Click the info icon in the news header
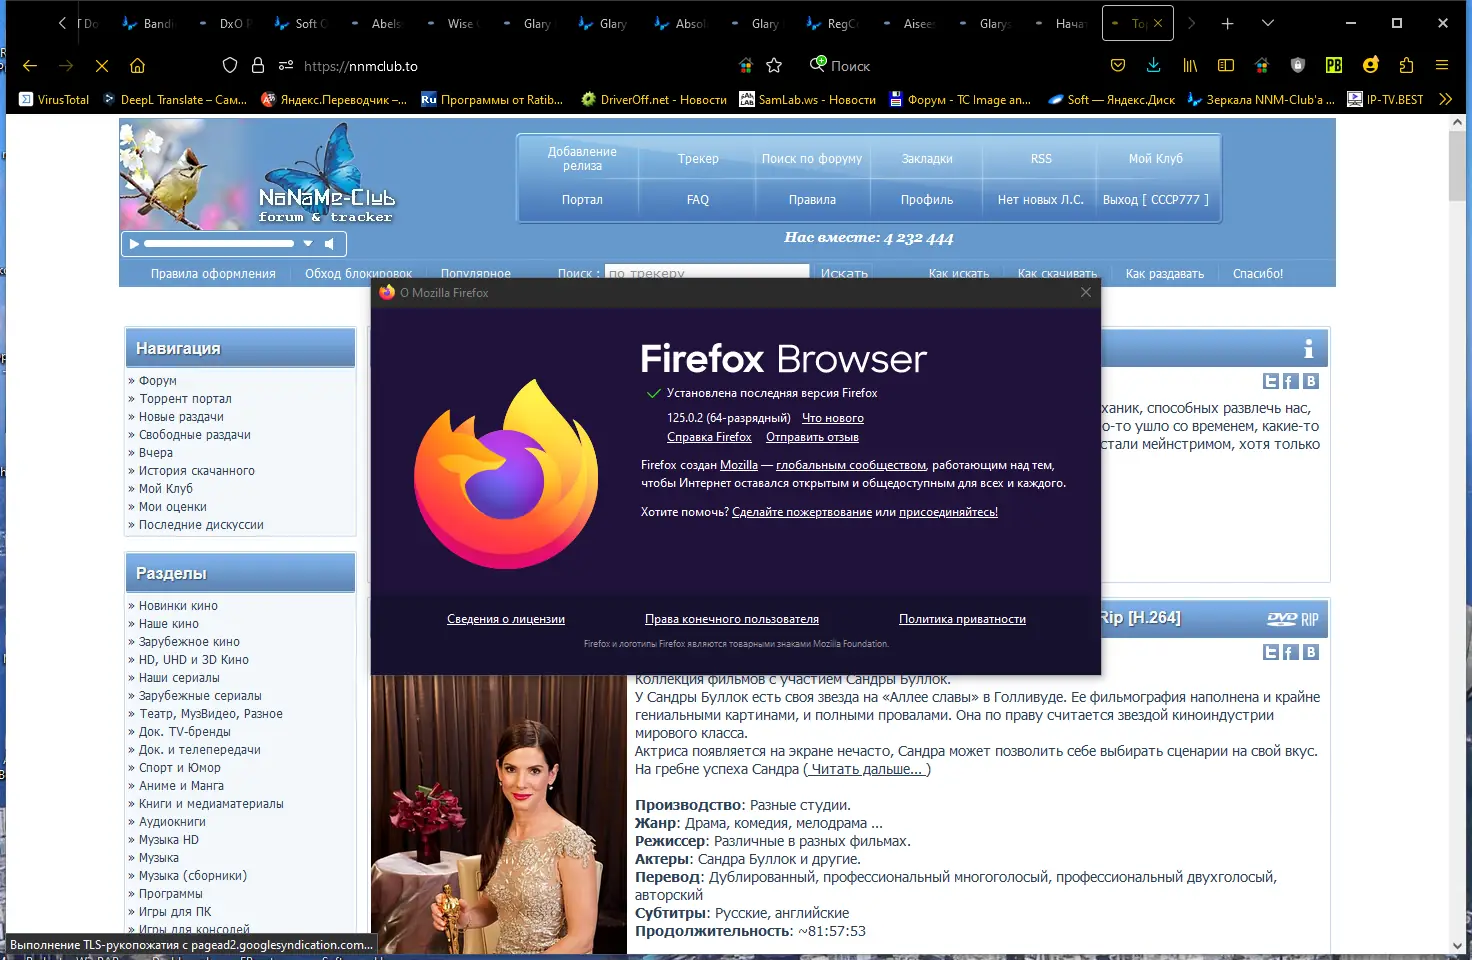Screen dimensions: 1472x960 tap(1308, 348)
